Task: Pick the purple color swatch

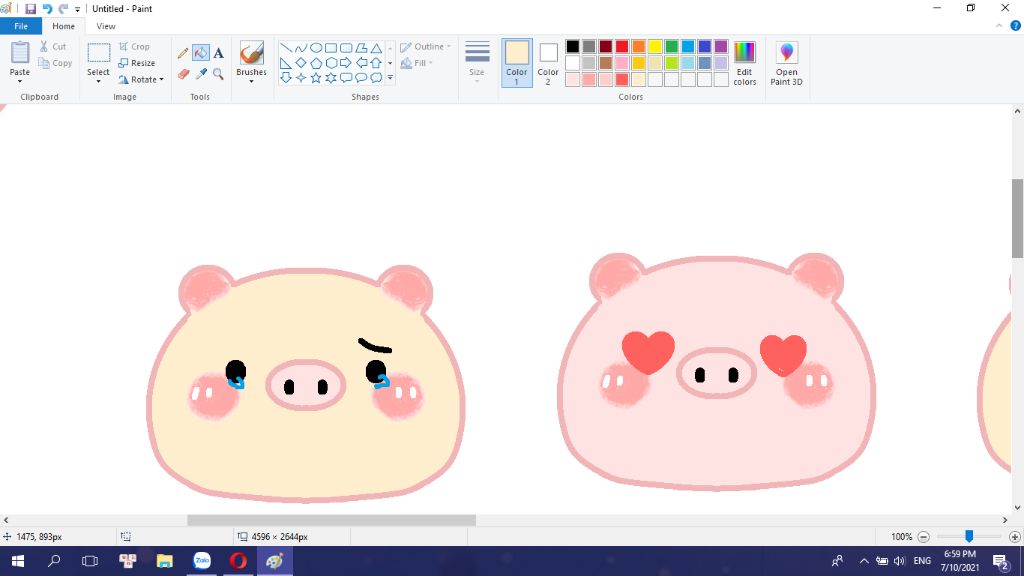Action: [x=721, y=46]
